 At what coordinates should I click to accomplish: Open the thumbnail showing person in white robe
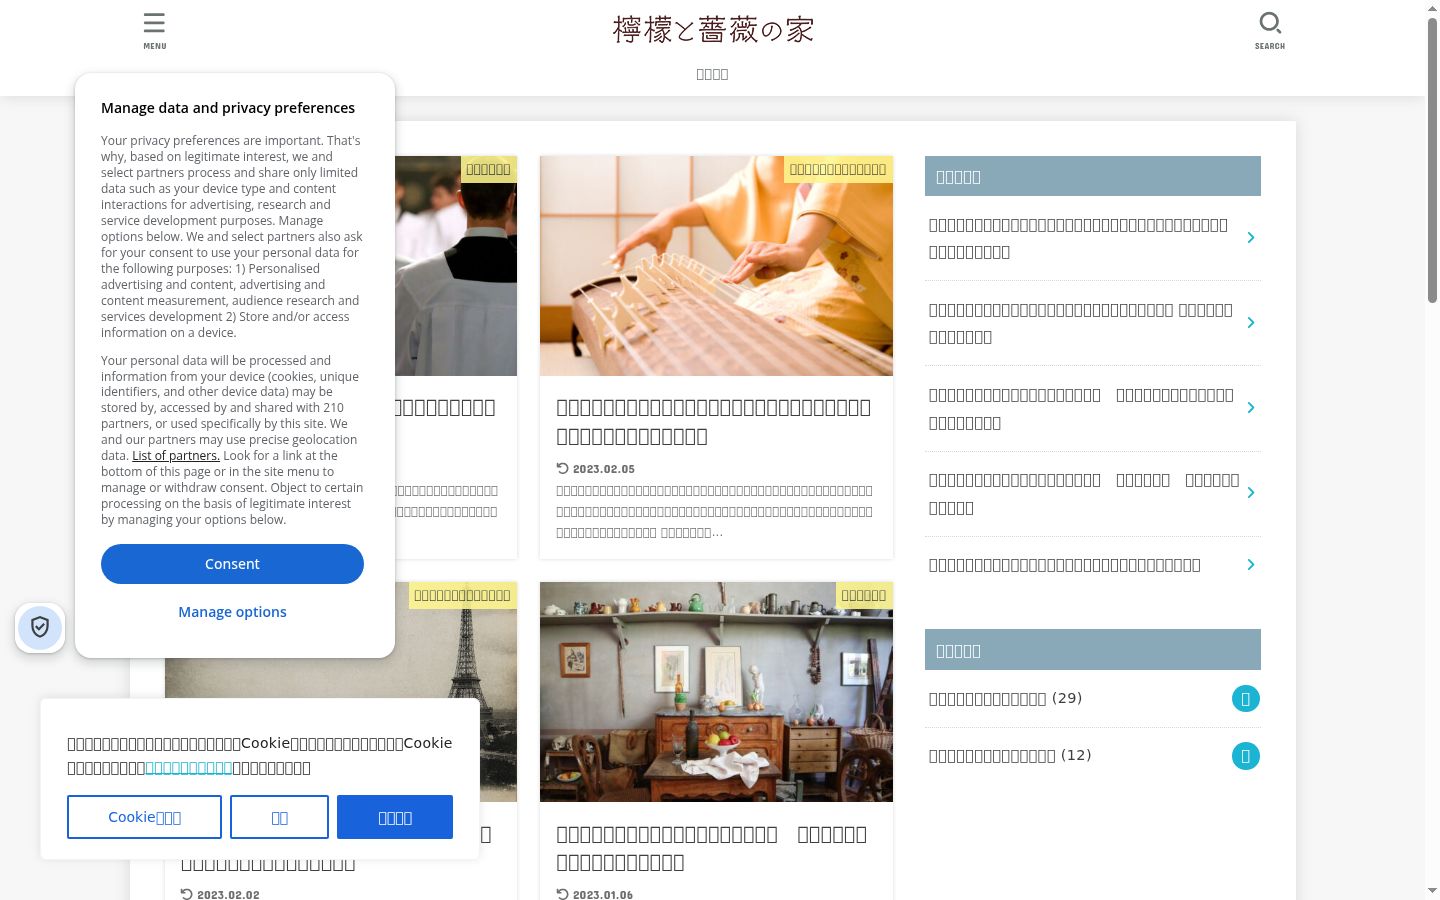(x=456, y=266)
